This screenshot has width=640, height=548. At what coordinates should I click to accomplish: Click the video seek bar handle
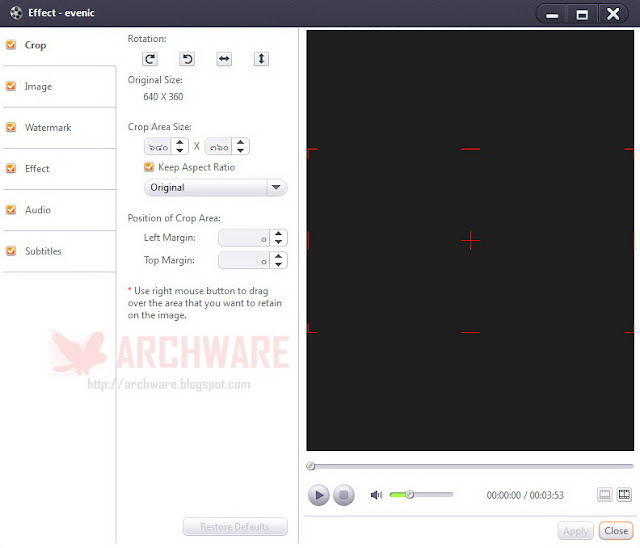[311, 466]
